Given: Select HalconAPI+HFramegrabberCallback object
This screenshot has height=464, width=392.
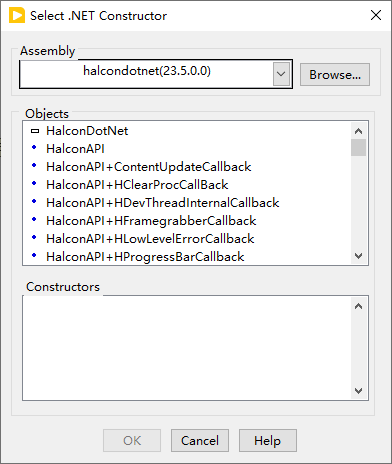Looking at the screenshot, I should (x=151, y=221).
